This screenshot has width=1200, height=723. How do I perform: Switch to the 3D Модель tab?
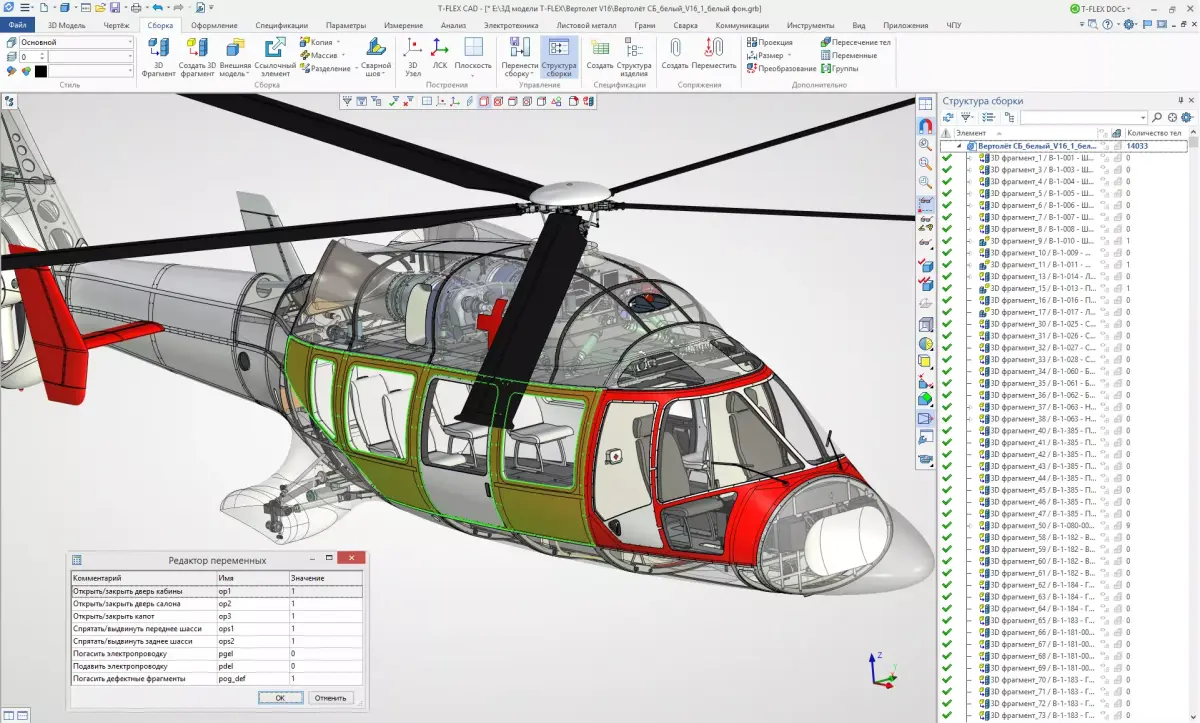[67, 25]
